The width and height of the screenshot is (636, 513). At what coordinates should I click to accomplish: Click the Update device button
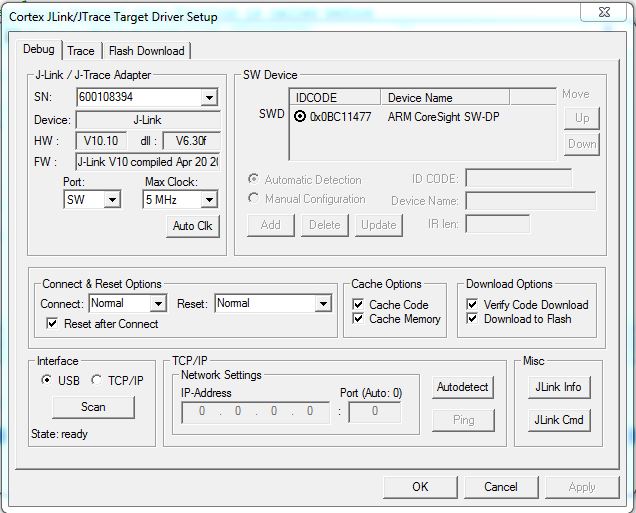(x=379, y=225)
